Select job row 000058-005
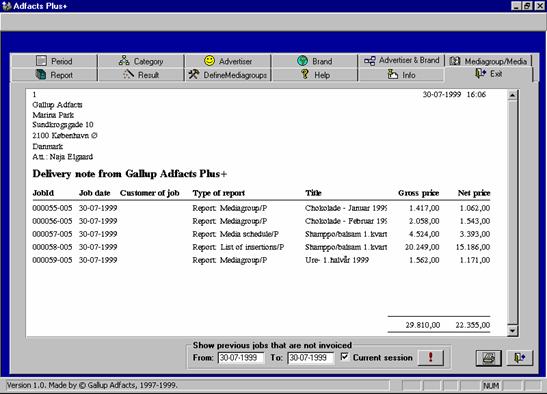Viewport: 547px width, 394px height. tap(261, 247)
